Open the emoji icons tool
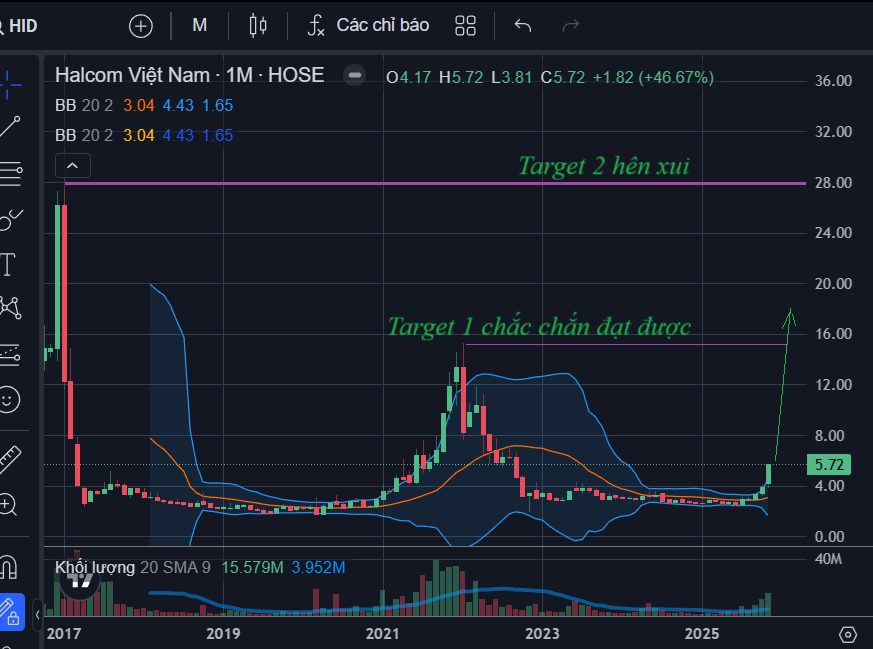This screenshot has height=649, width=873. pyautogui.click(x=9, y=400)
